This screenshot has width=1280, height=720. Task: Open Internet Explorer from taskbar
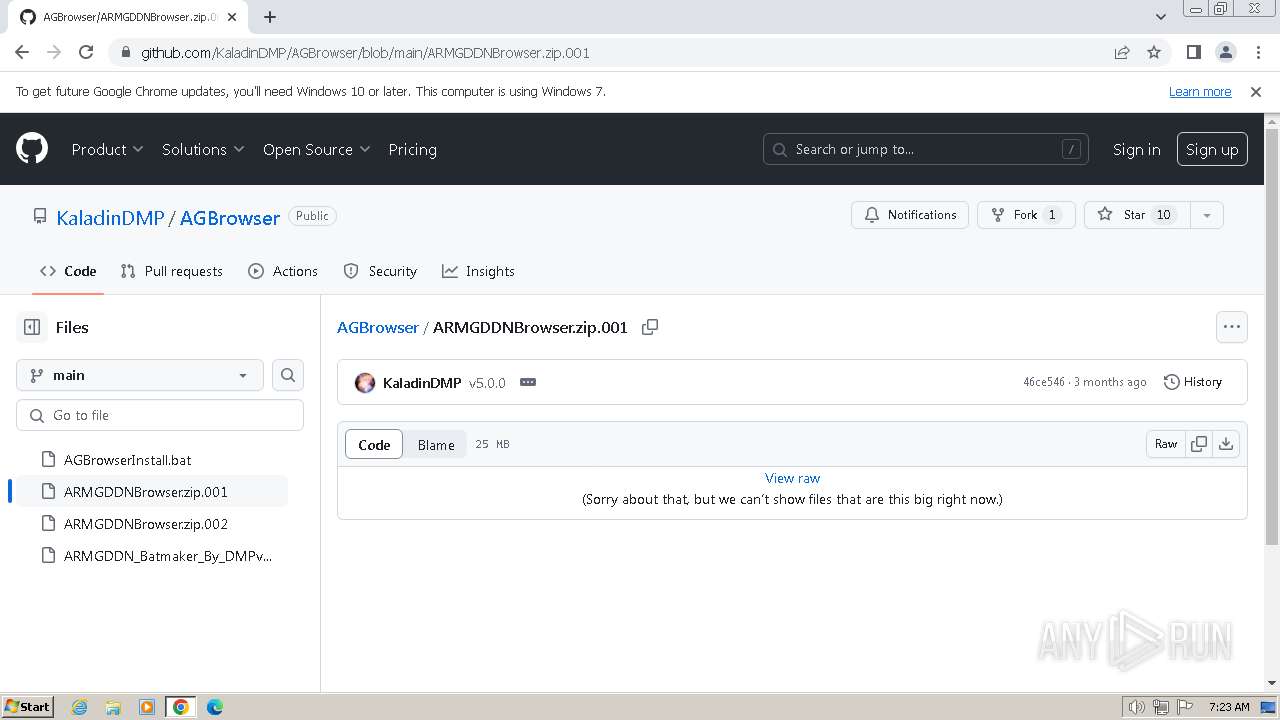click(79, 707)
